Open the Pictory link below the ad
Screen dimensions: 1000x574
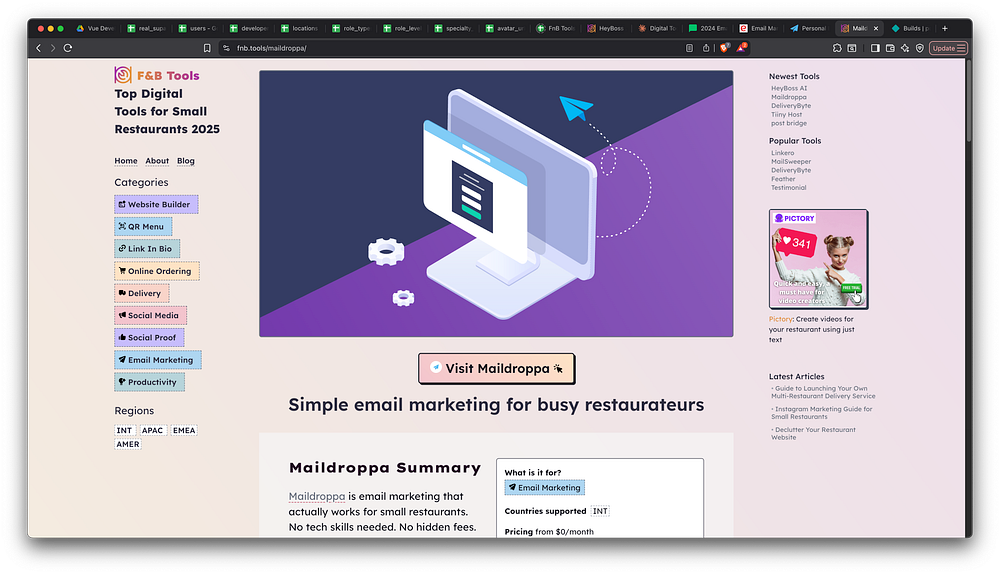[781, 319]
